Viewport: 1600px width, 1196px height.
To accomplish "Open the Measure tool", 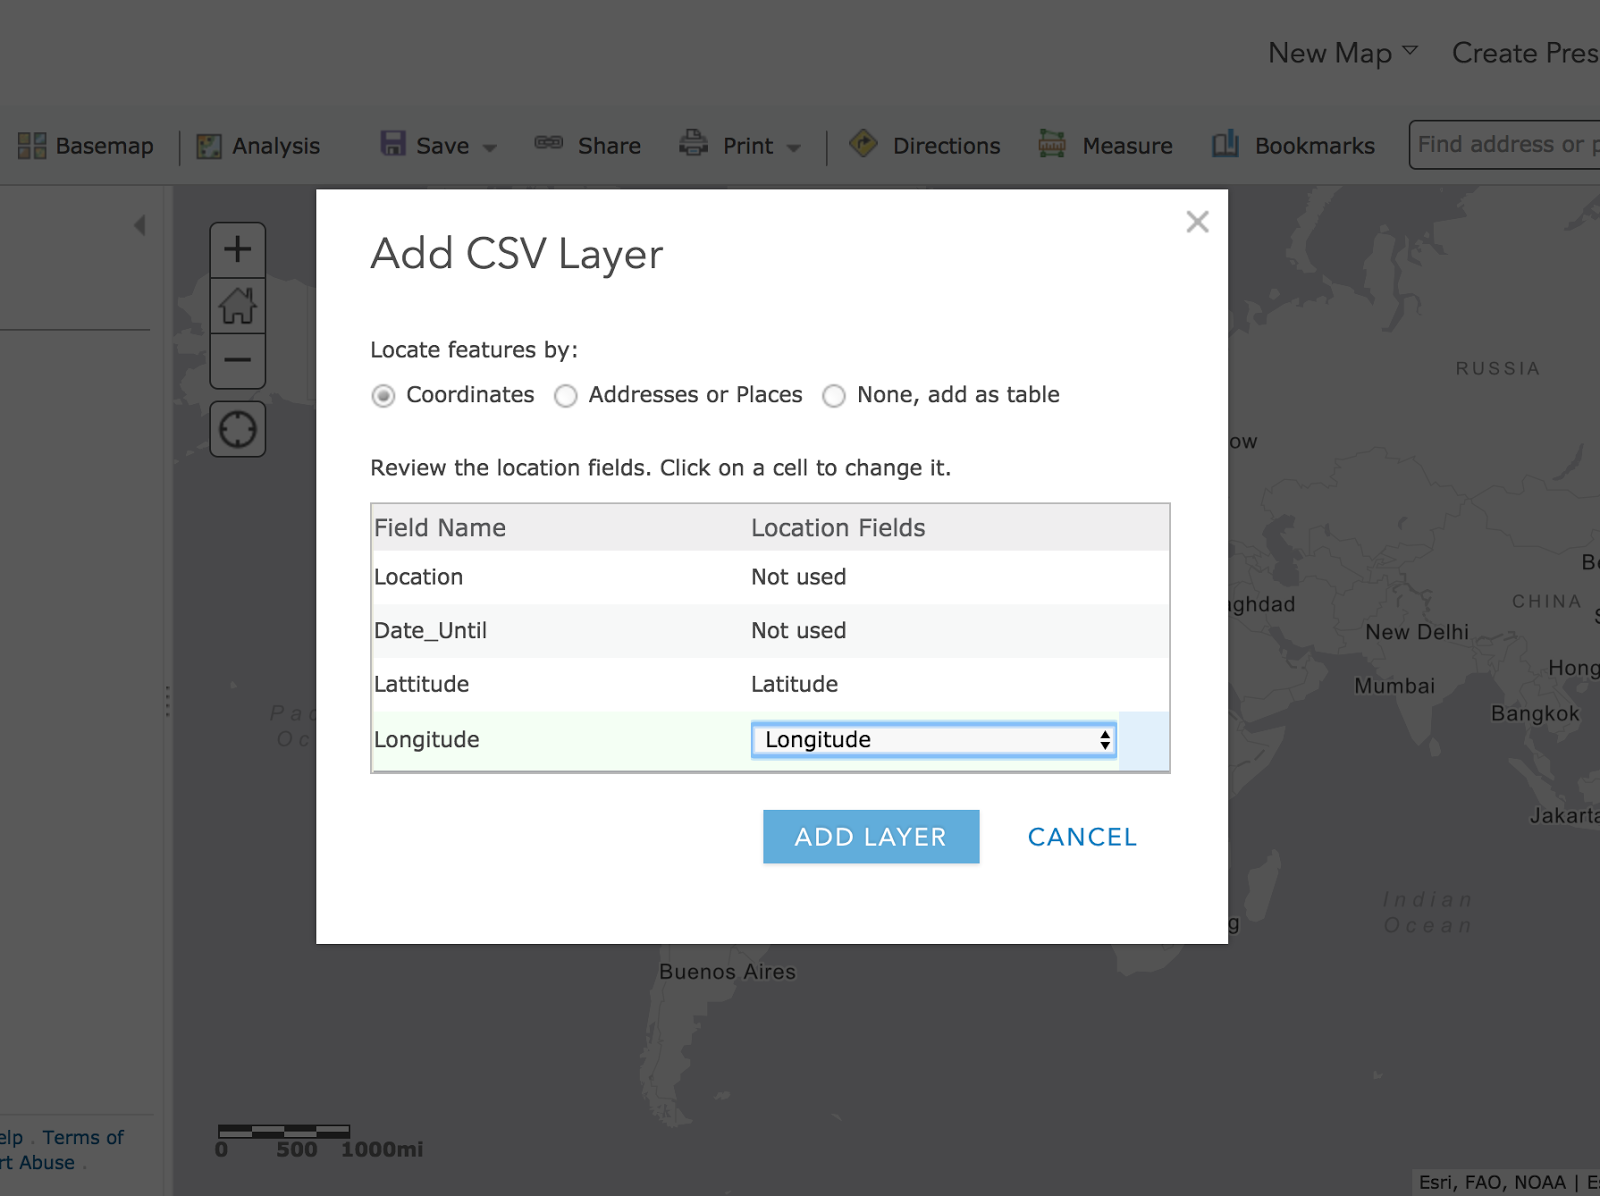I will tap(1105, 146).
